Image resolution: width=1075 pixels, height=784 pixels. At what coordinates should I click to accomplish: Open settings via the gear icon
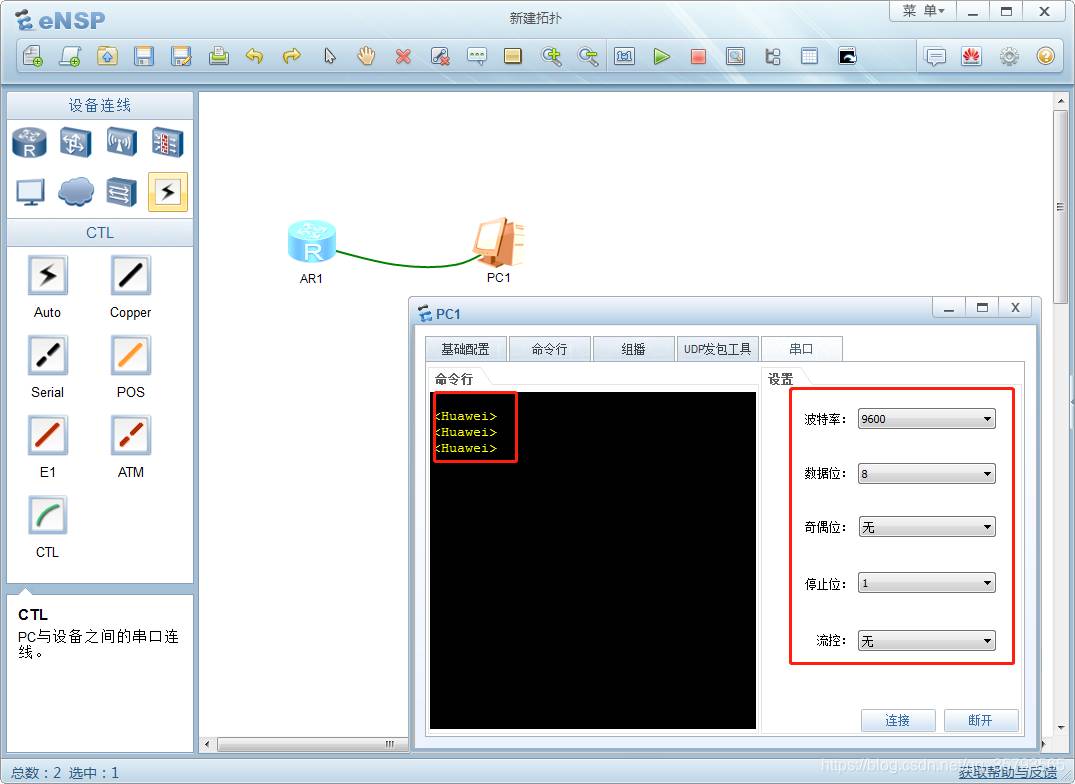pos(1009,56)
